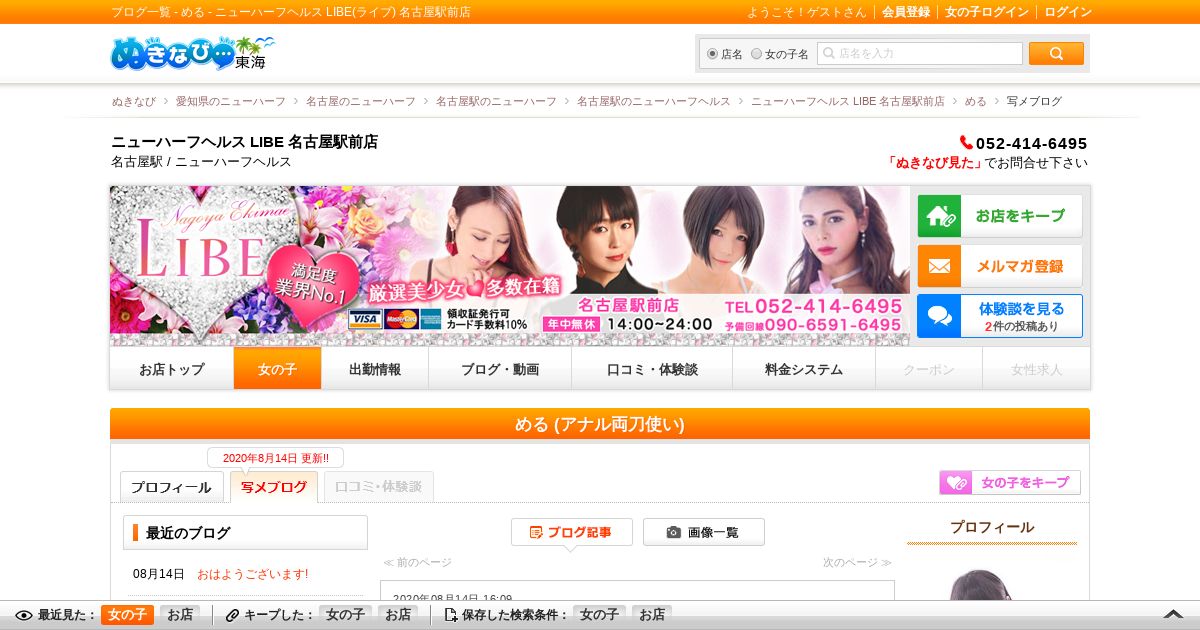Switch to the 写メブログ sub-tab
The height and width of the screenshot is (630, 1200).
click(x=274, y=487)
